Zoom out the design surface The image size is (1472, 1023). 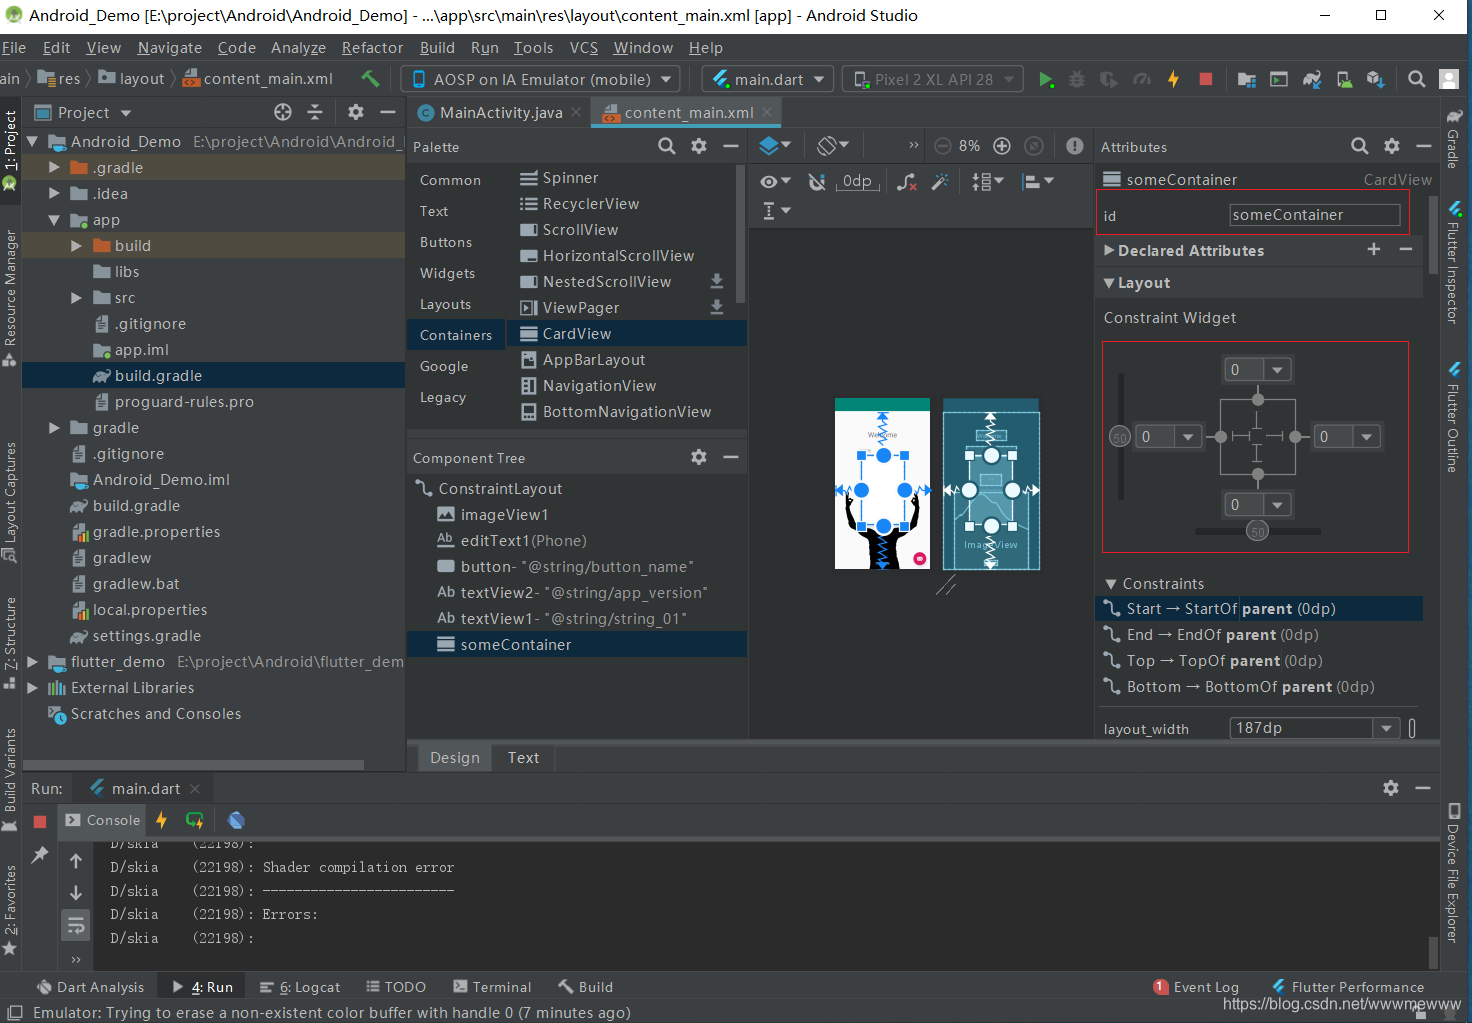[942, 146]
